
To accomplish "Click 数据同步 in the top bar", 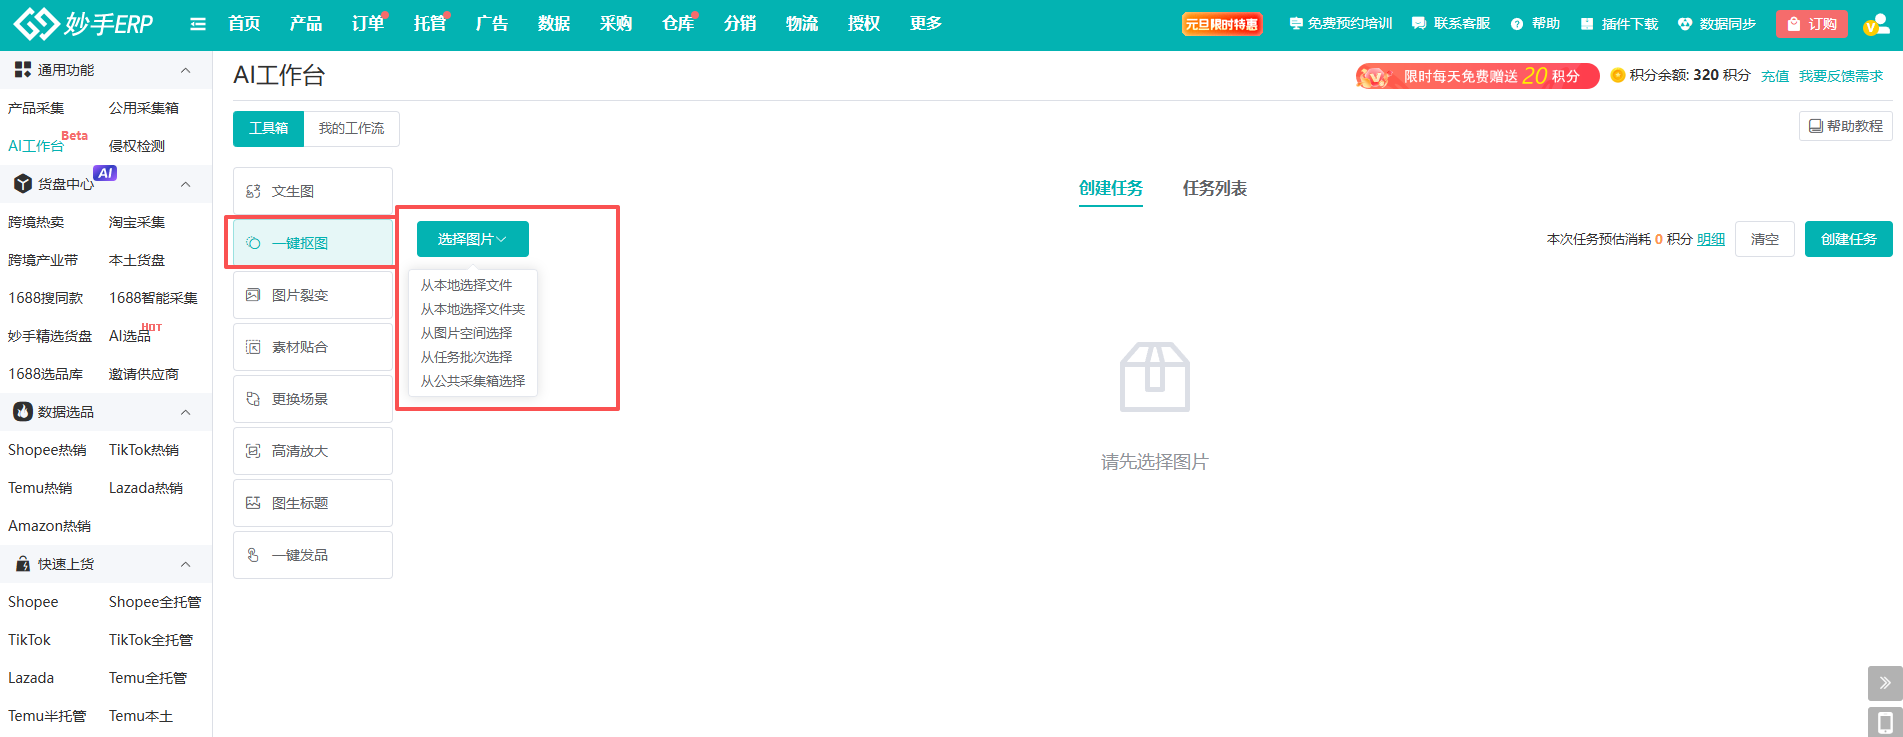I will (1717, 24).
